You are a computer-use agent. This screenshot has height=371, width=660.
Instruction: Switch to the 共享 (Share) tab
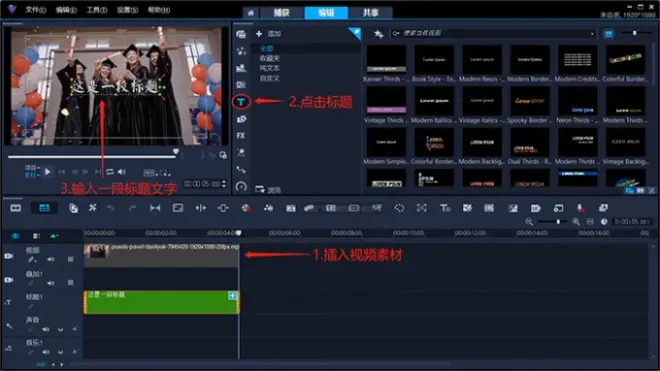coord(370,13)
